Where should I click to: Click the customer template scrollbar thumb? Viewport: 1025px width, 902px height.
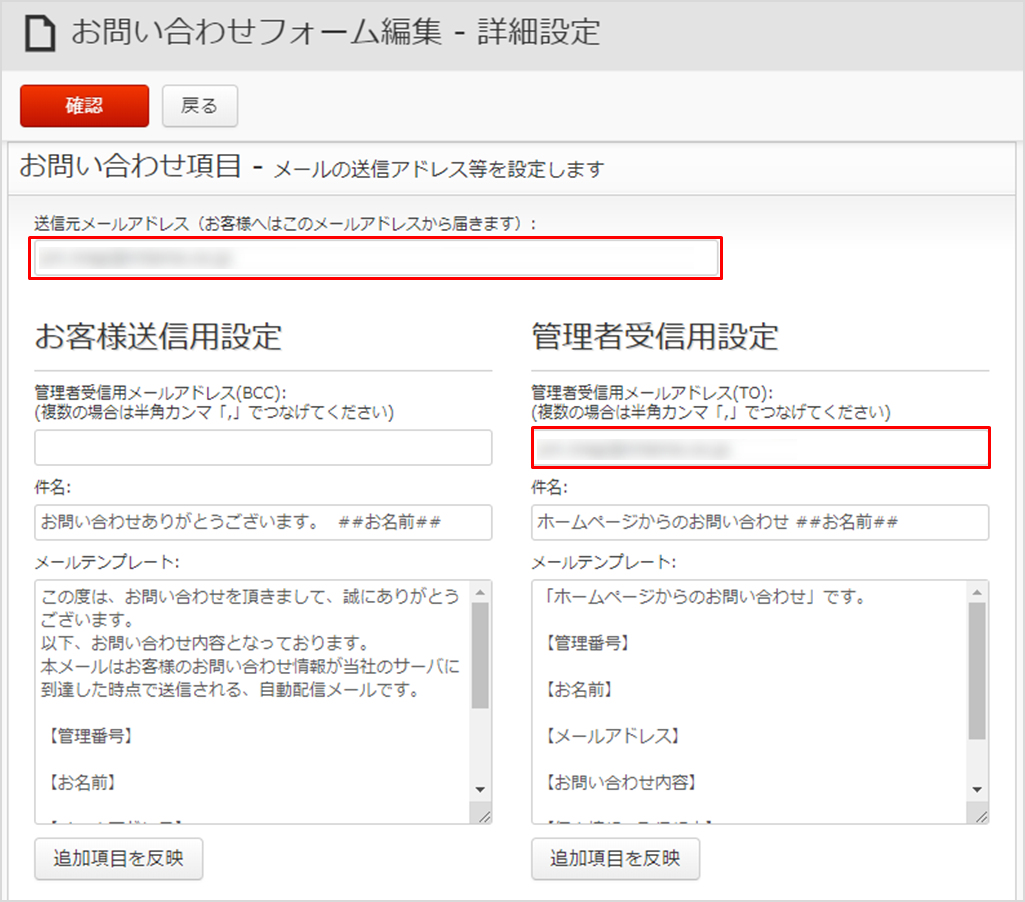click(480, 656)
